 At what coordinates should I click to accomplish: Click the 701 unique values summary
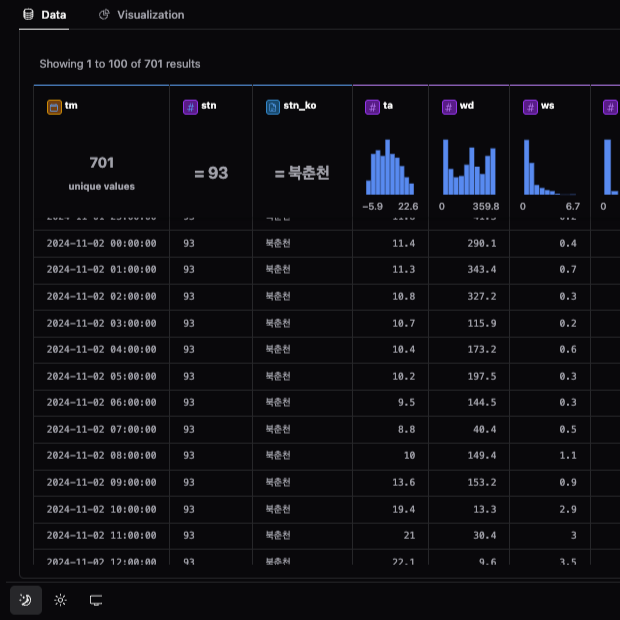coord(101,172)
